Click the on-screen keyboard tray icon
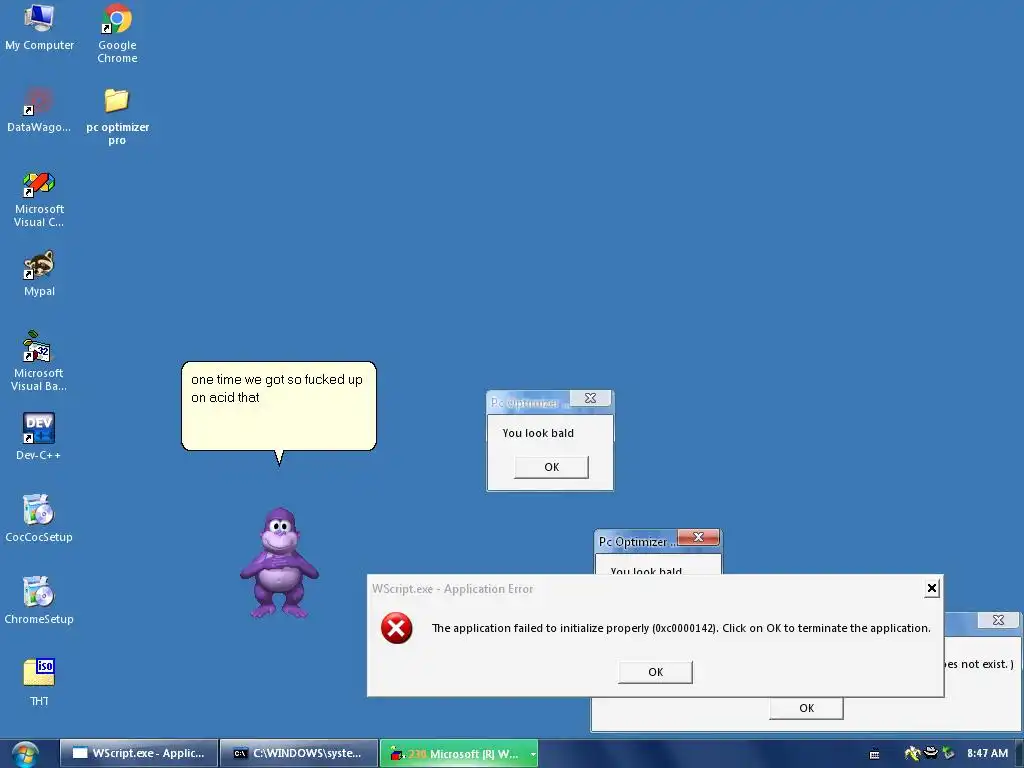The width and height of the screenshot is (1024, 768). pos(874,754)
